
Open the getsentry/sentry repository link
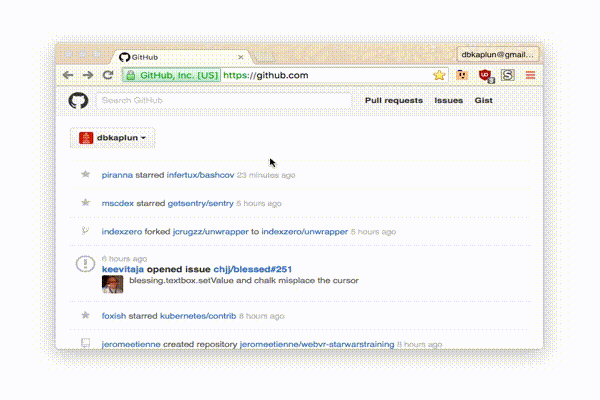[201, 203]
